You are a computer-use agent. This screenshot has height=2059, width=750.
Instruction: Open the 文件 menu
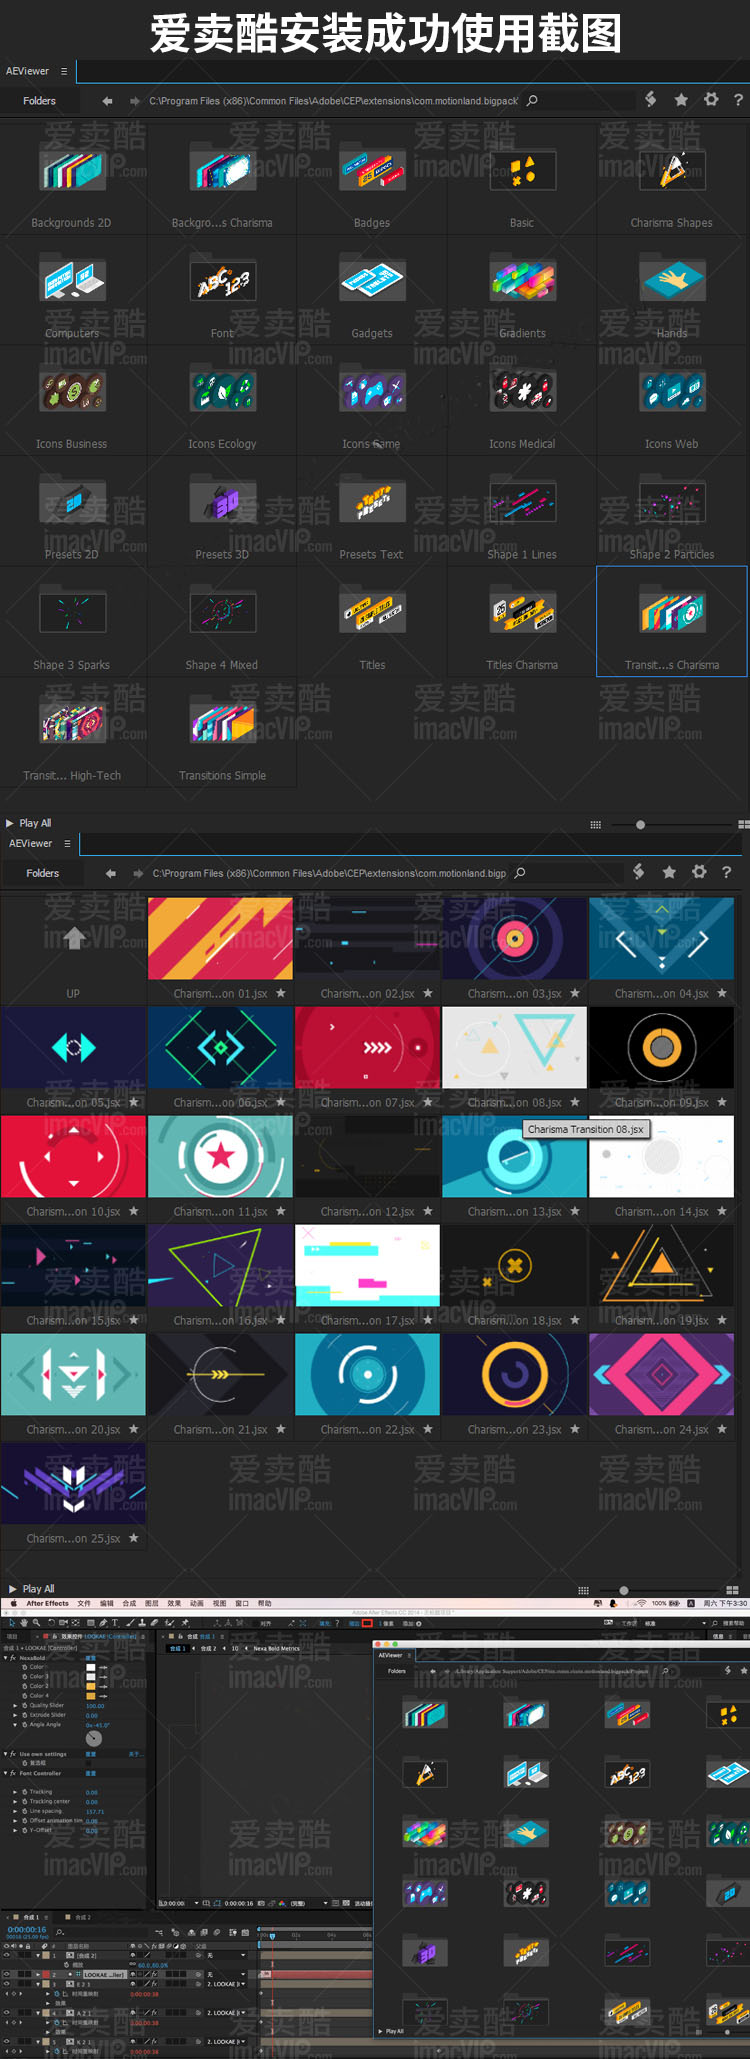(x=84, y=1603)
